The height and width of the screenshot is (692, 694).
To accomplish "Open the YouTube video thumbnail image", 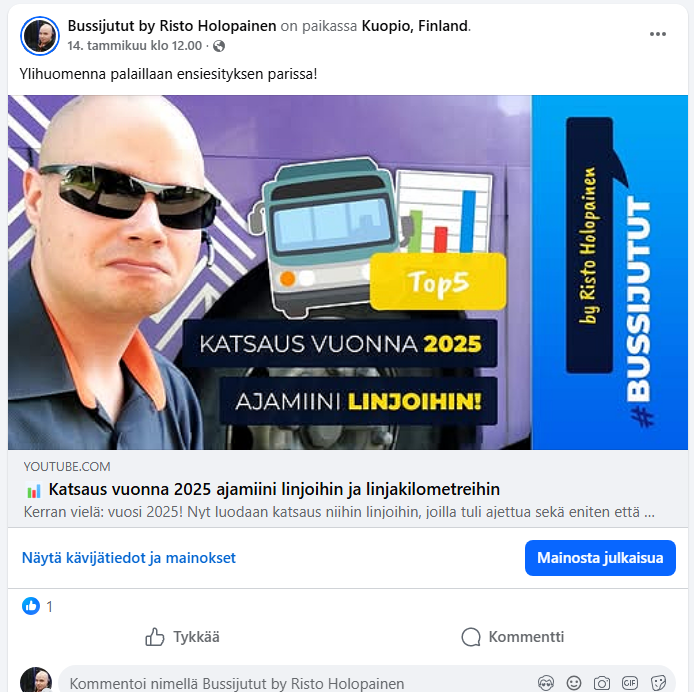I will (348, 272).
